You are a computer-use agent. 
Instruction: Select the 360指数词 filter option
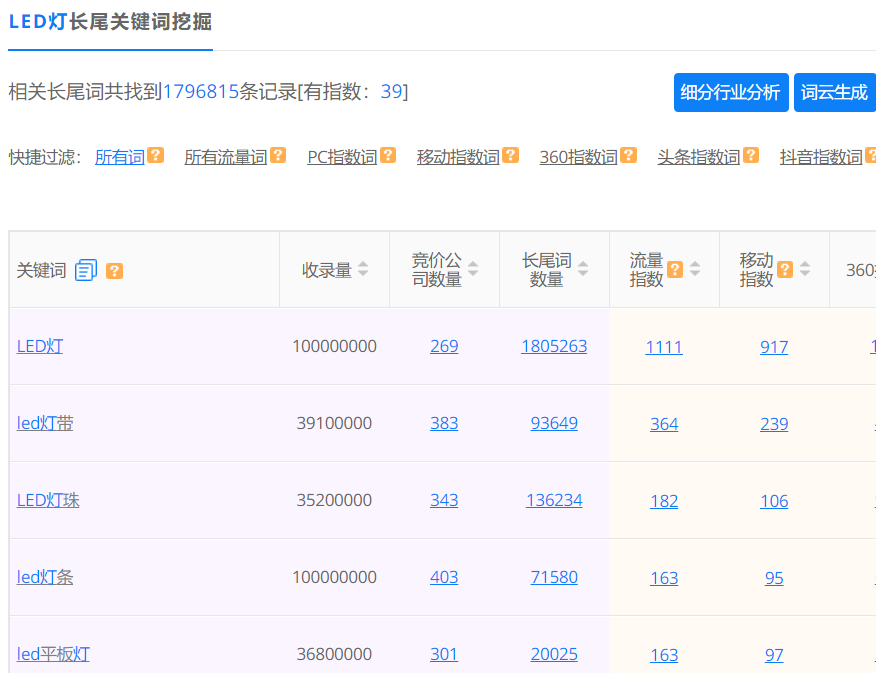580,156
